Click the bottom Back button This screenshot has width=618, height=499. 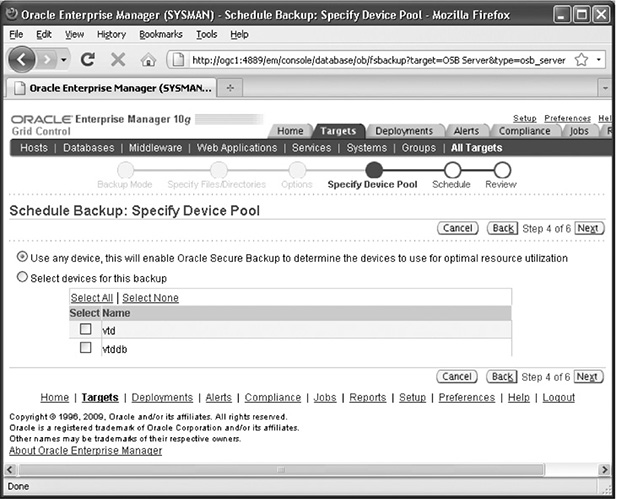point(502,377)
